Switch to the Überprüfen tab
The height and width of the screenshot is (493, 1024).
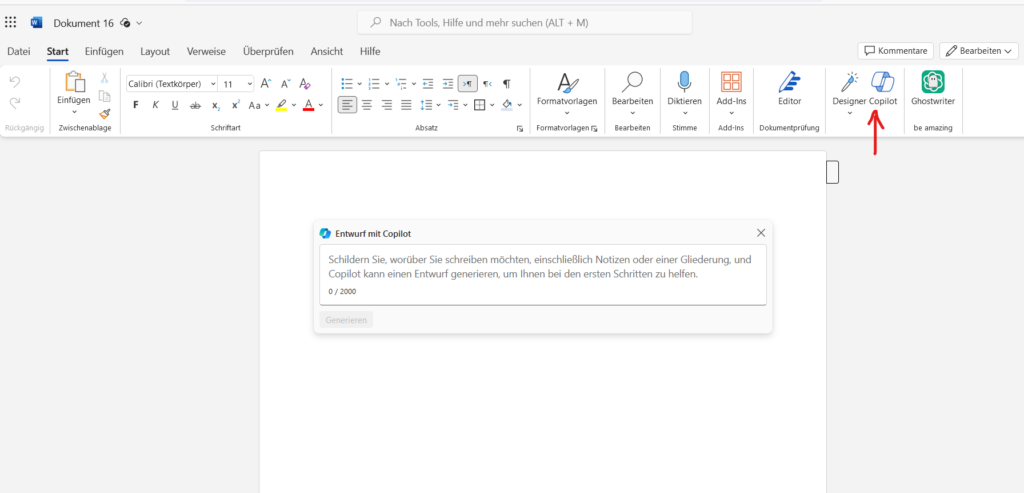click(x=268, y=51)
